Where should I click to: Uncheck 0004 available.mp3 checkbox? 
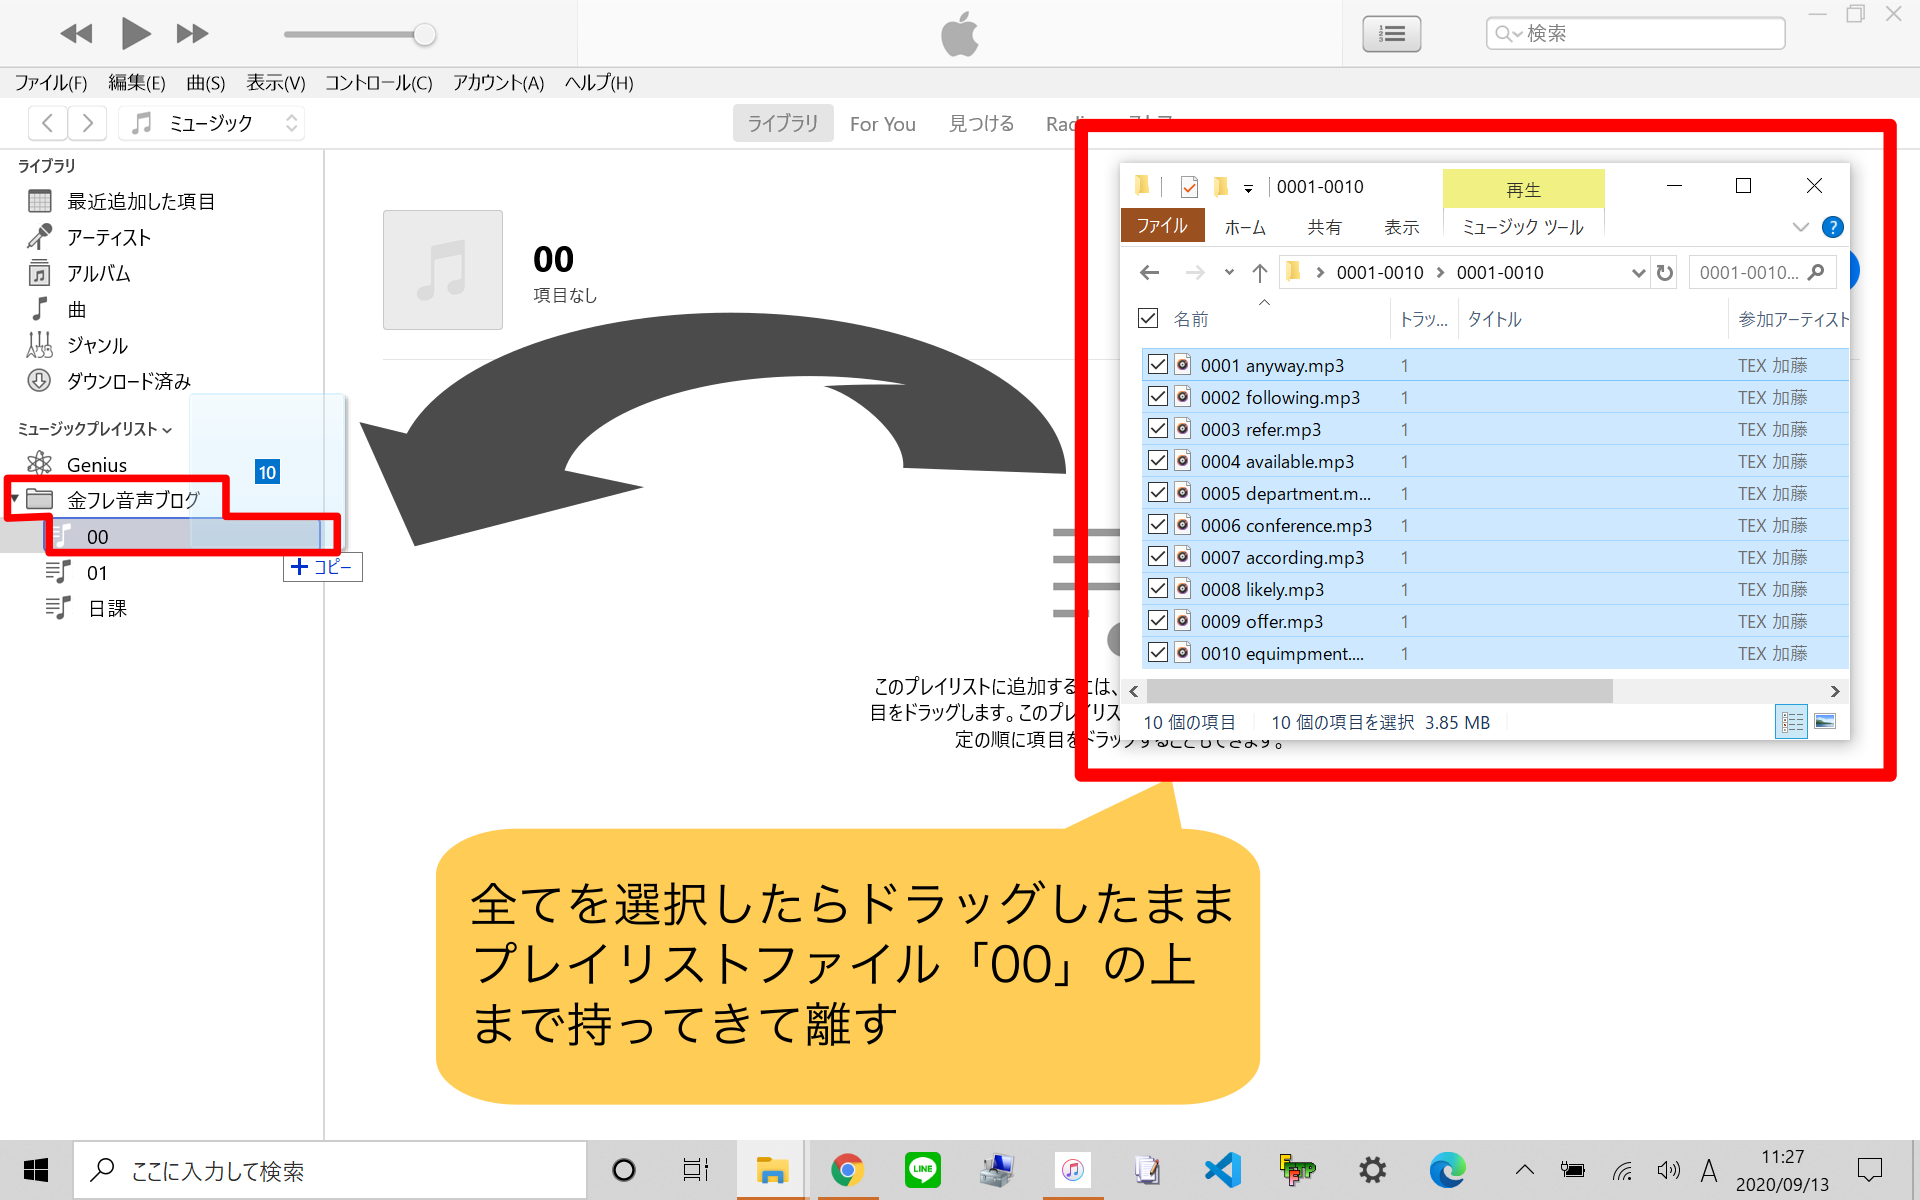[1157, 460]
